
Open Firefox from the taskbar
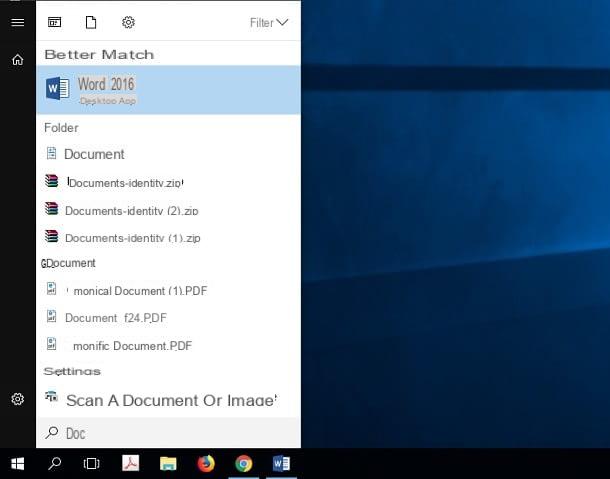(206, 463)
